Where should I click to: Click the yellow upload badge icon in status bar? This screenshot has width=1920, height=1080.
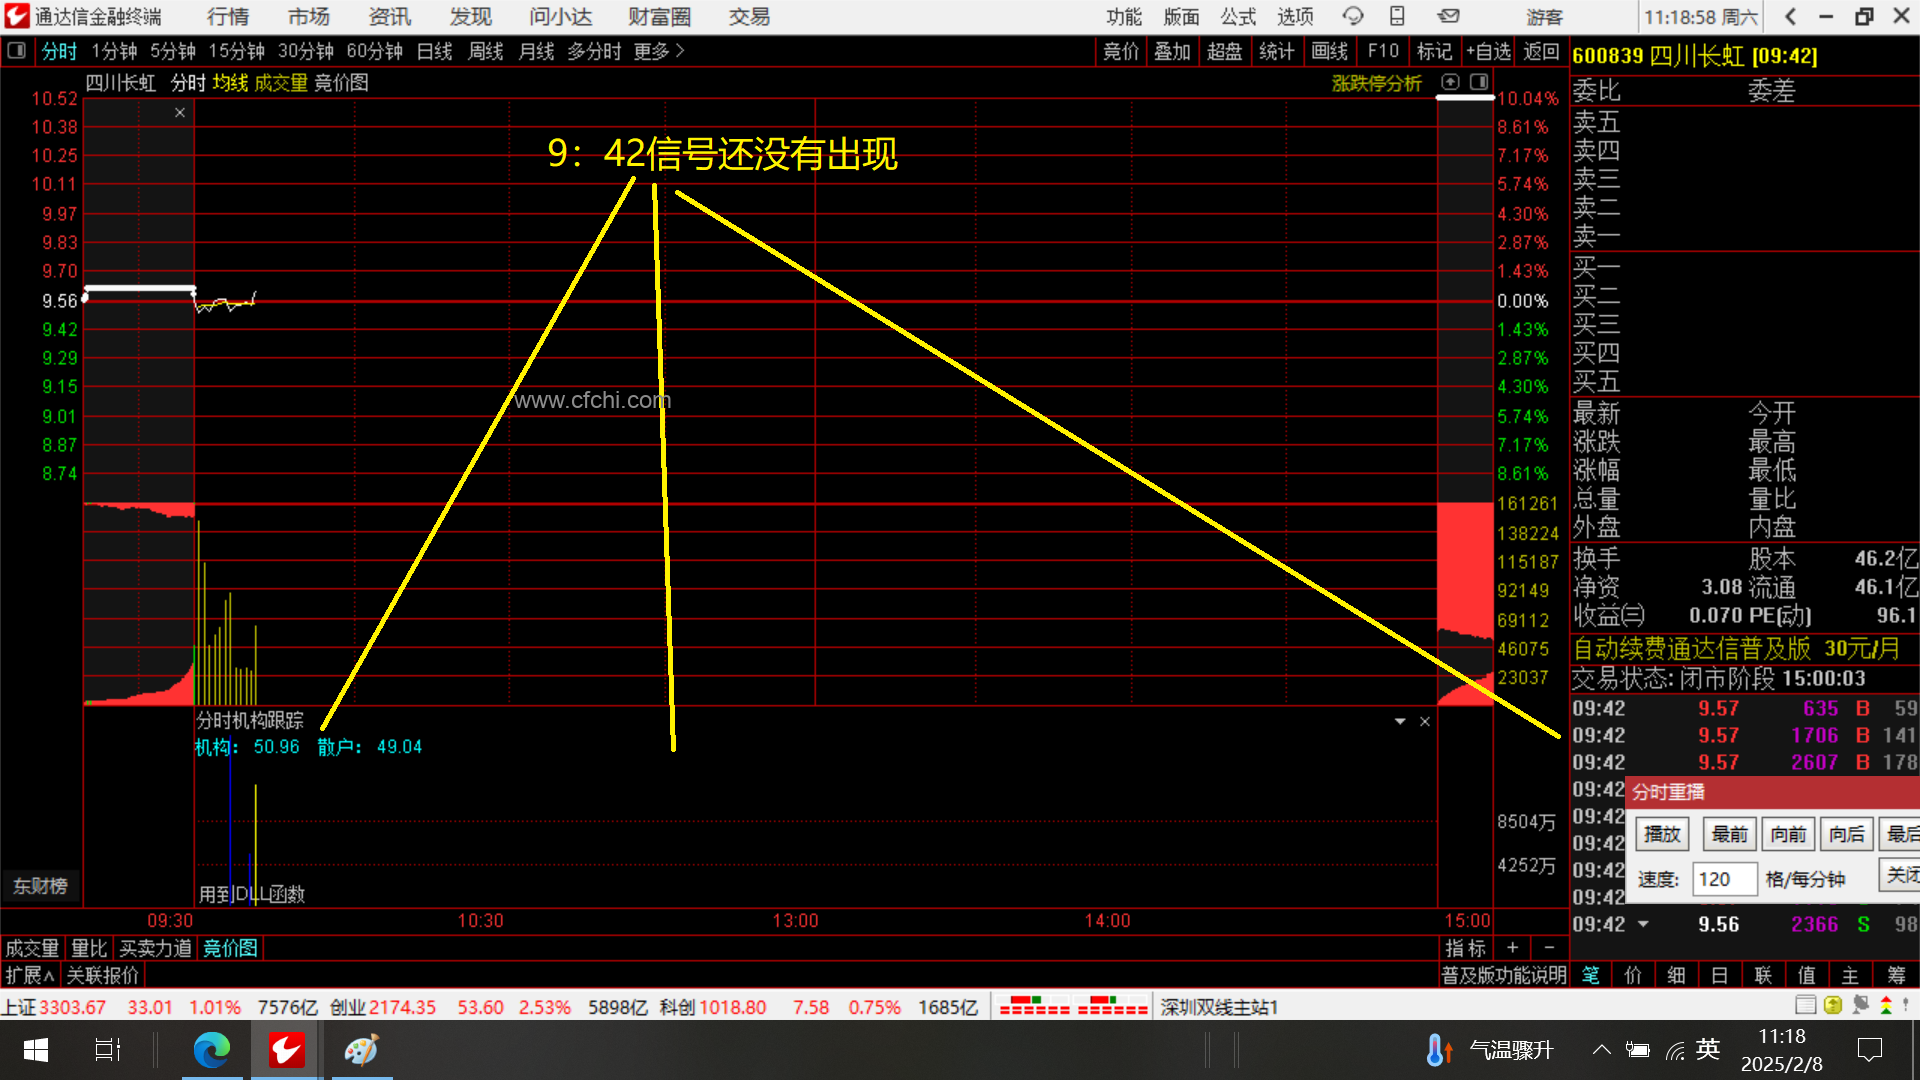point(1833,1006)
